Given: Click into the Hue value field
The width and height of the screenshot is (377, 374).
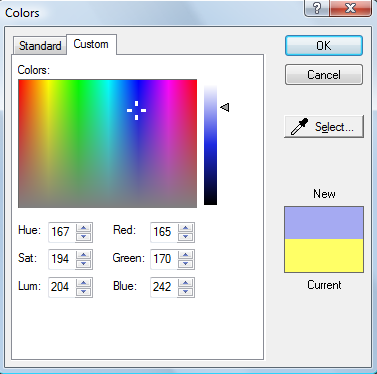Looking at the screenshot, I should pyautogui.click(x=62, y=232).
